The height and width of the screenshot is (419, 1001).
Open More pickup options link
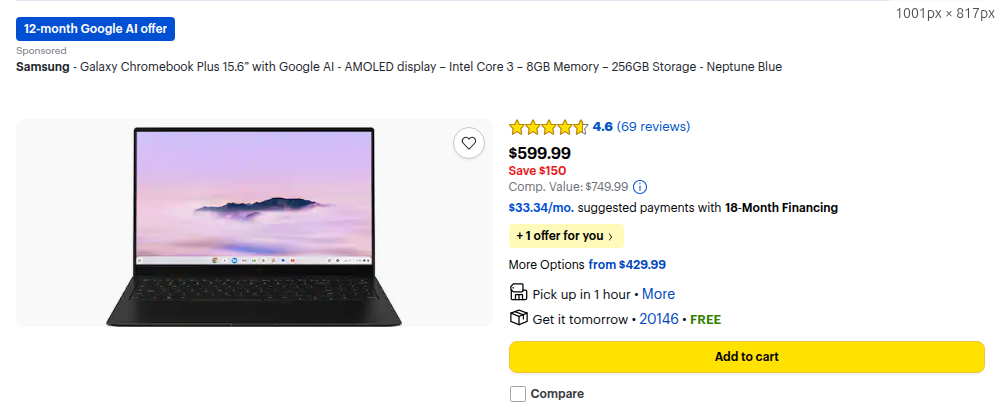[x=658, y=294]
